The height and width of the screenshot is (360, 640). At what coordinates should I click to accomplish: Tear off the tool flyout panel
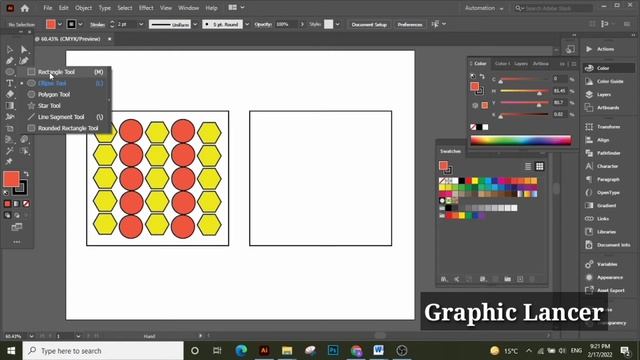(109, 100)
